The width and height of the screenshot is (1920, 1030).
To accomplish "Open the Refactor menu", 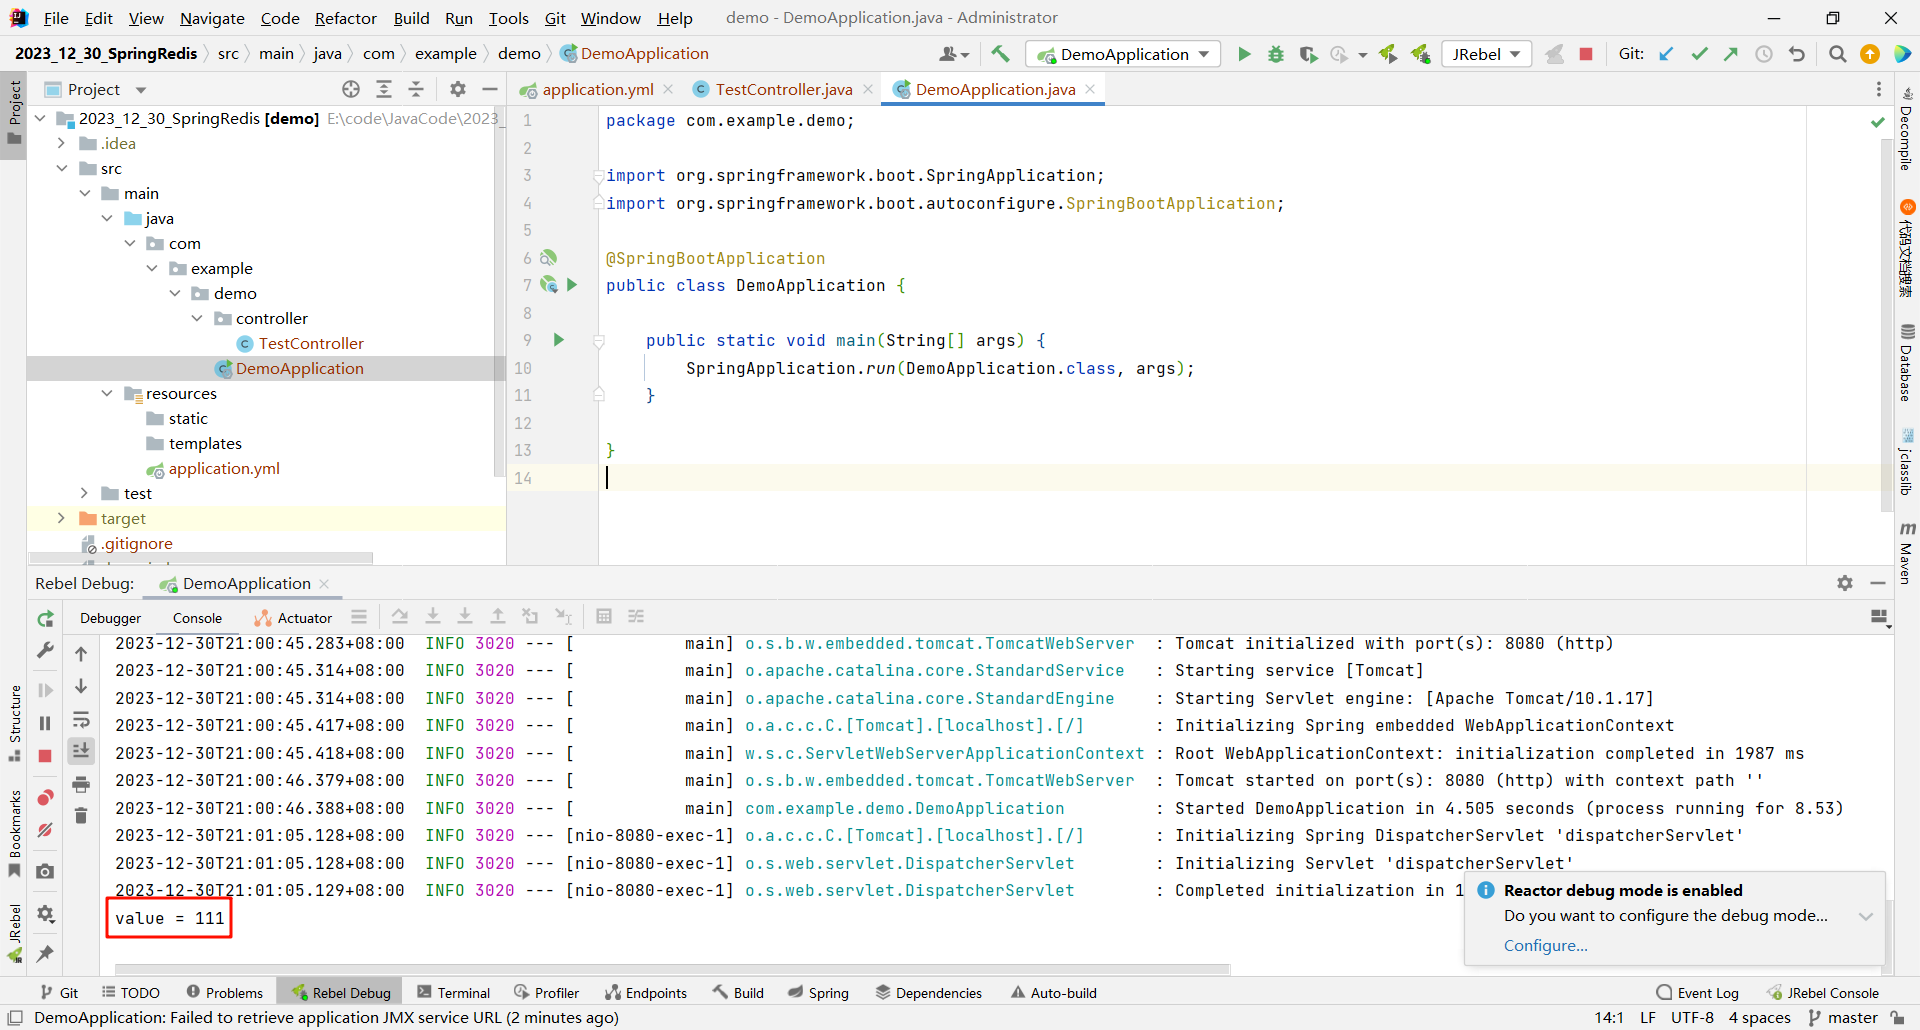I will tap(346, 18).
